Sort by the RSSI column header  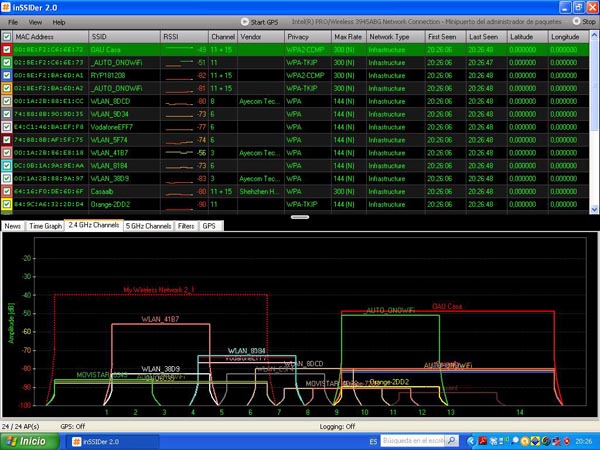pos(184,37)
